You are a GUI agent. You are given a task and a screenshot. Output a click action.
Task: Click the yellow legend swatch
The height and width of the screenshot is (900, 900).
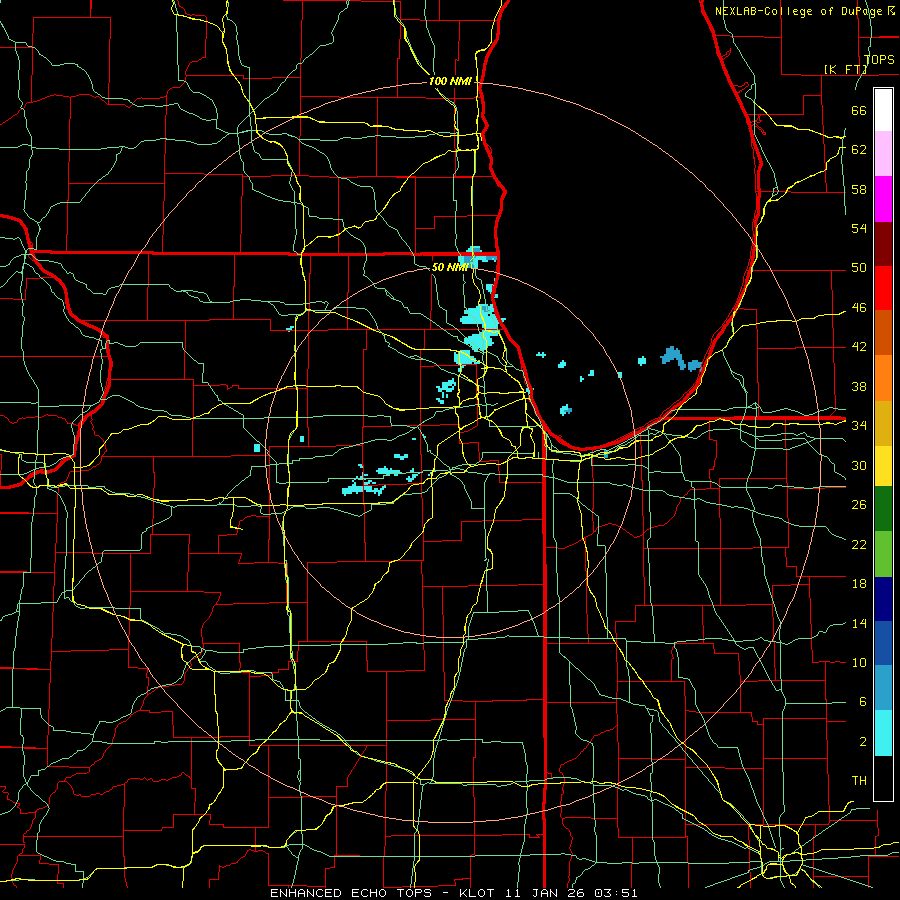[883, 465]
